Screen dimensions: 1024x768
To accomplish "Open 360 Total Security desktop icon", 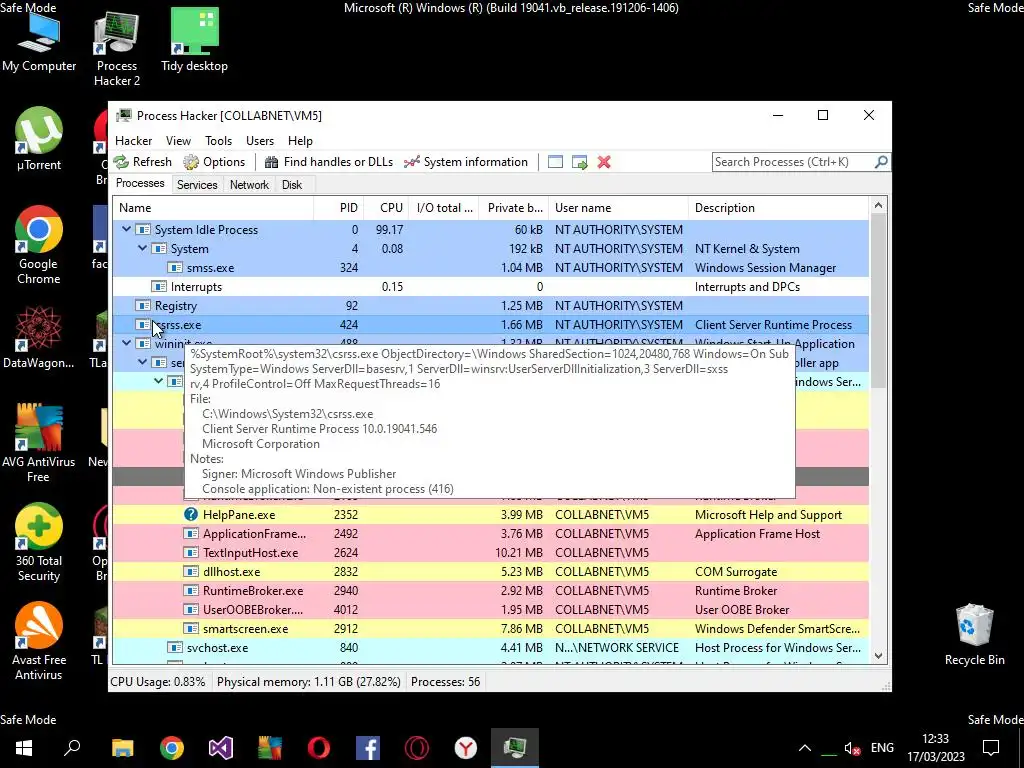I will click(39, 542).
